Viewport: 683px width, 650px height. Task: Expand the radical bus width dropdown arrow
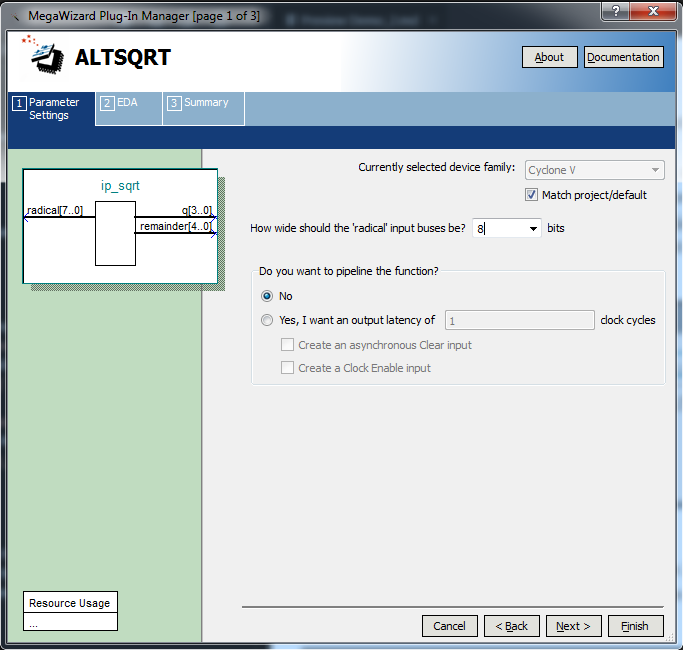tap(533, 229)
